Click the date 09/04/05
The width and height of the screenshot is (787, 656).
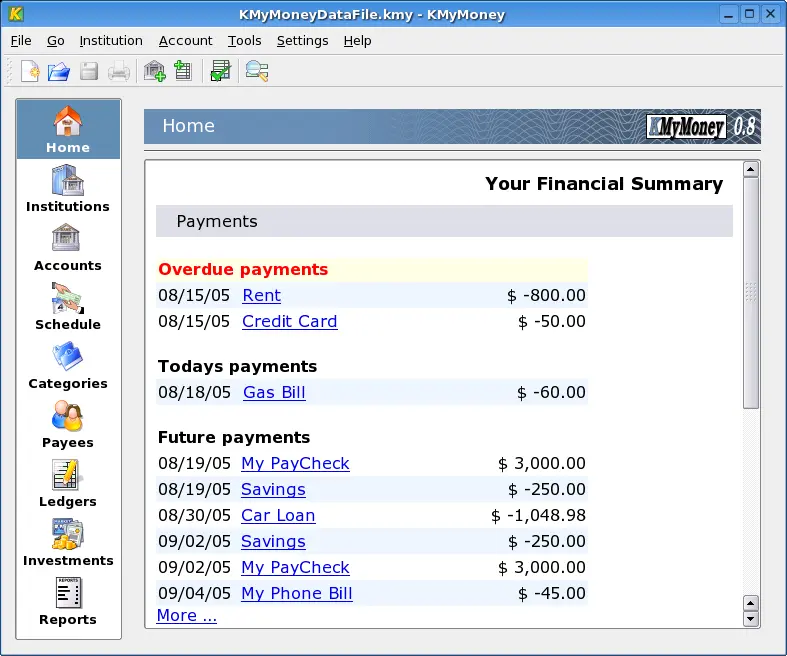(194, 593)
